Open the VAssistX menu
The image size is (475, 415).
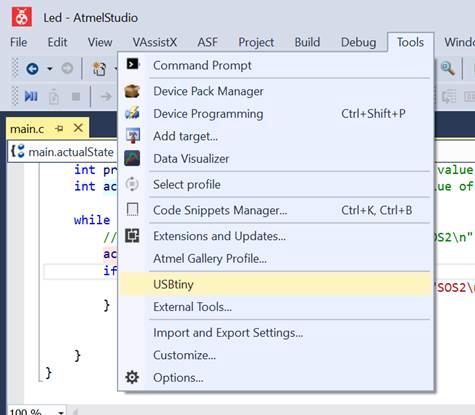point(155,42)
